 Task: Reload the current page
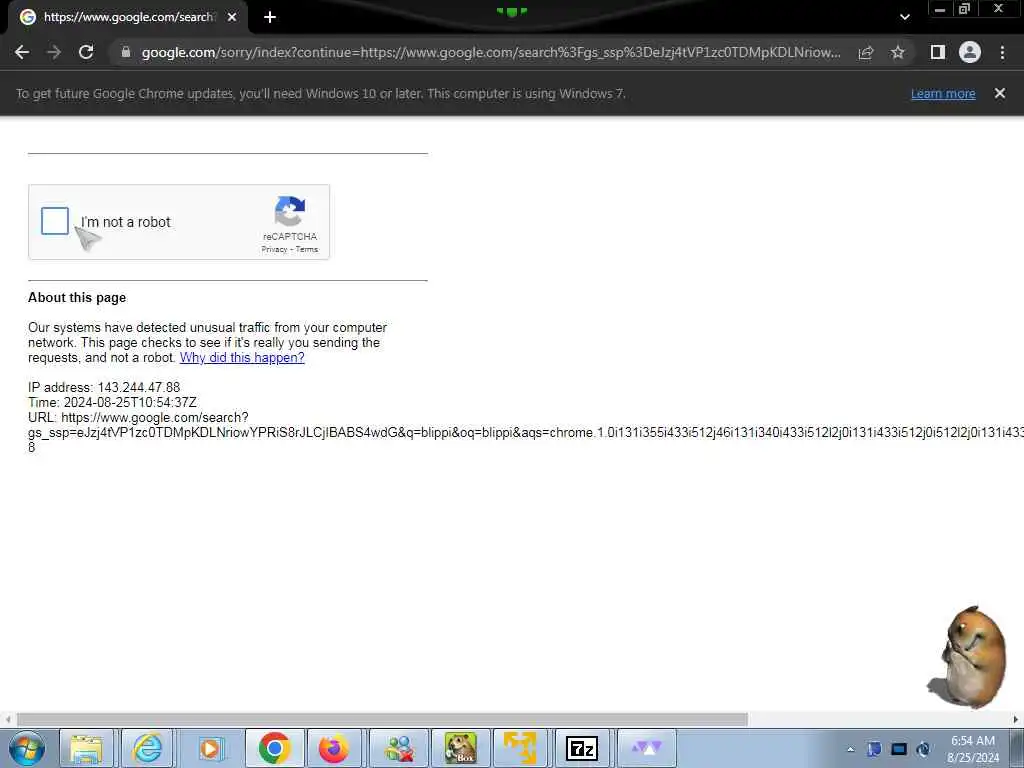(86, 52)
